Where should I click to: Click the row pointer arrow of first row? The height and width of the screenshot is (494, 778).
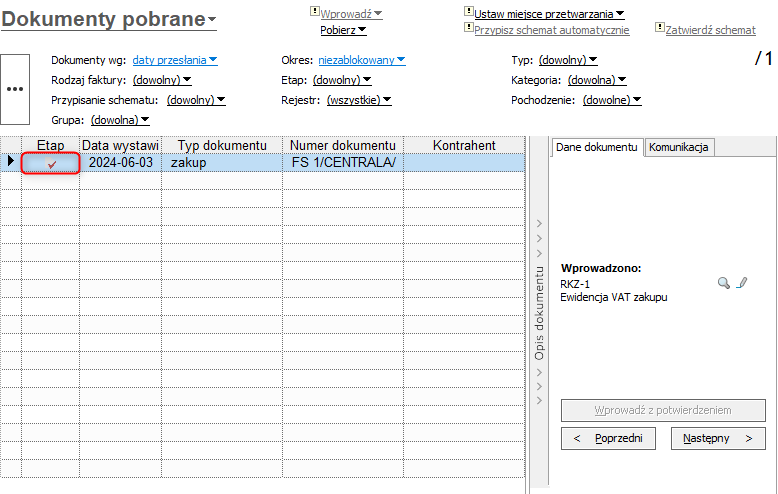point(10,161)
